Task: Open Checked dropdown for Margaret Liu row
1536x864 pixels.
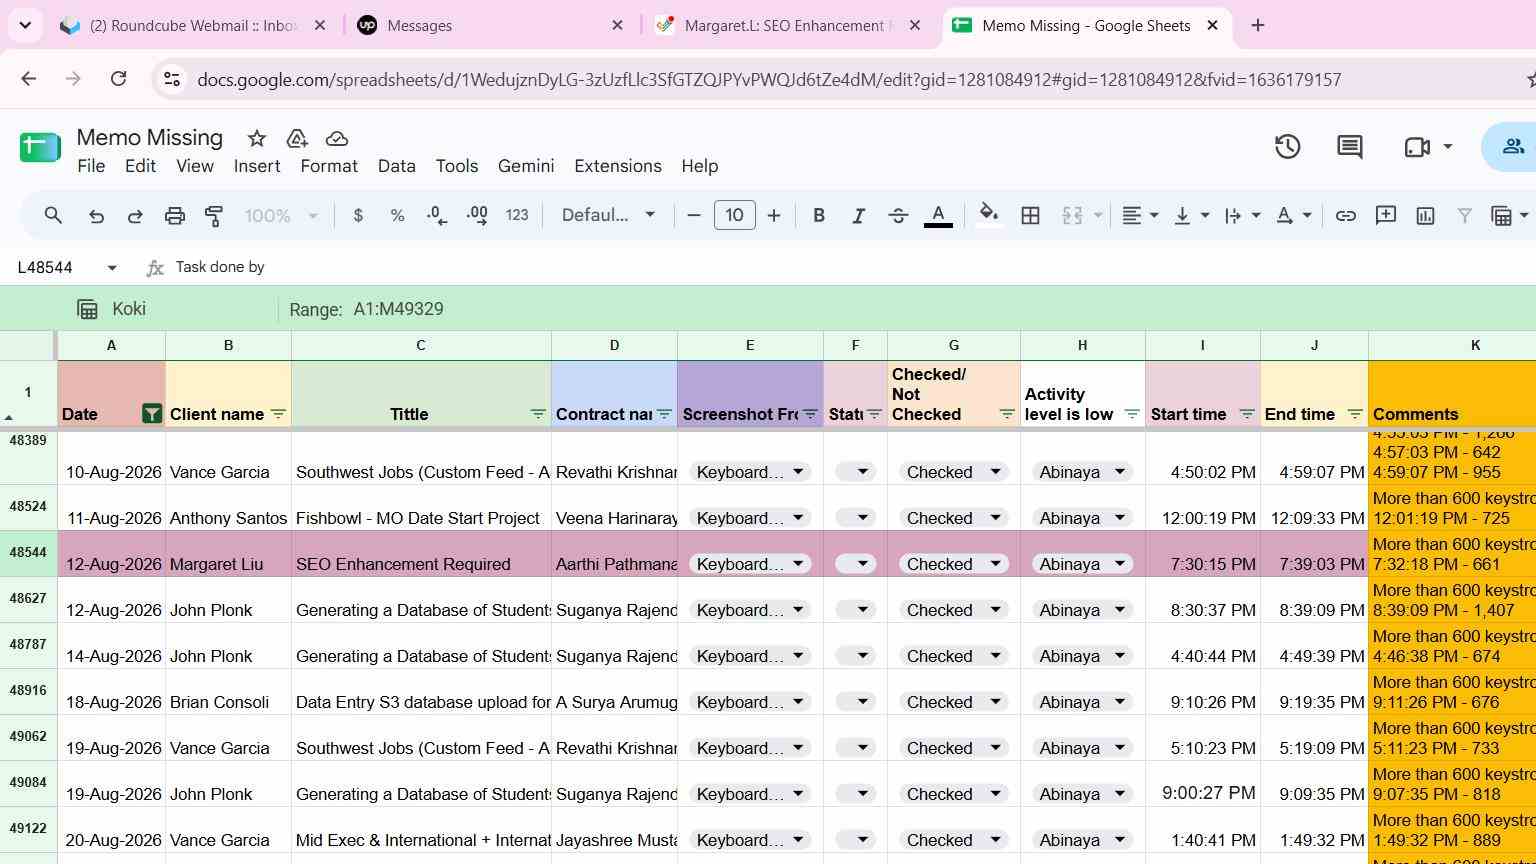Action: click(x=953, y=564)
